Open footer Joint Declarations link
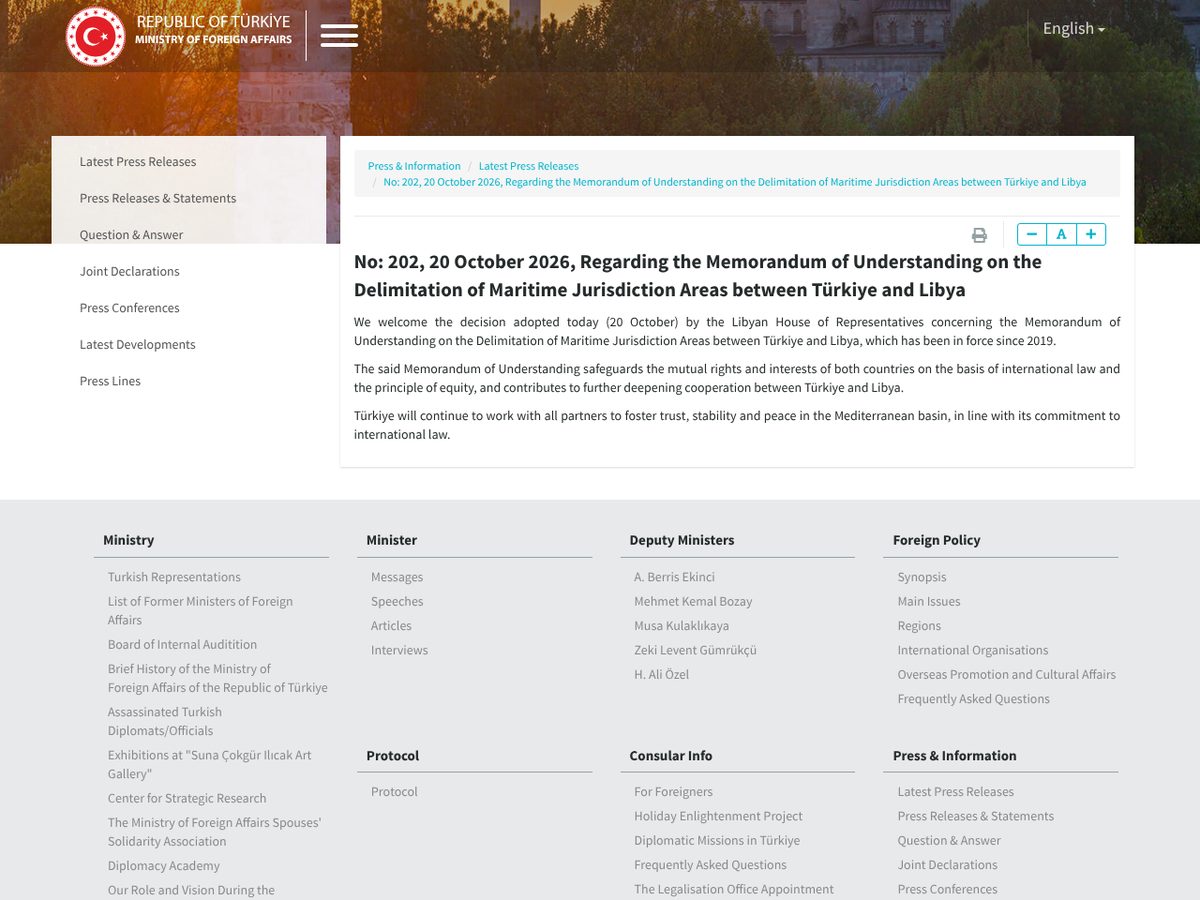The height and width of the screenshot is (900, 1200). tap(948, 865)
